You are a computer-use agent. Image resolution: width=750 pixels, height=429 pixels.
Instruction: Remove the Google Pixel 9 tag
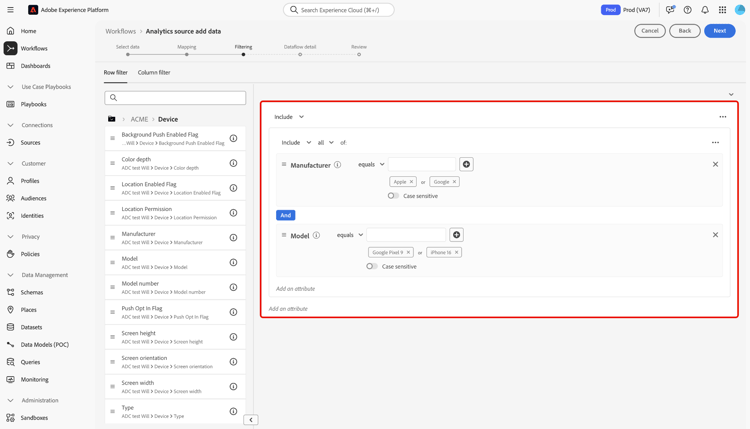(408, 253)
